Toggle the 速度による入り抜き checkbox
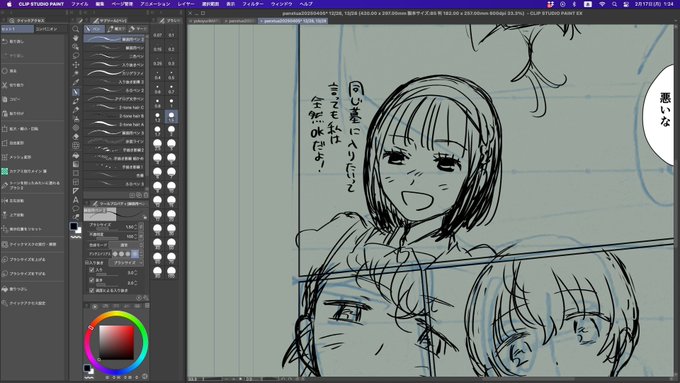680x383 pixels. 92,290
